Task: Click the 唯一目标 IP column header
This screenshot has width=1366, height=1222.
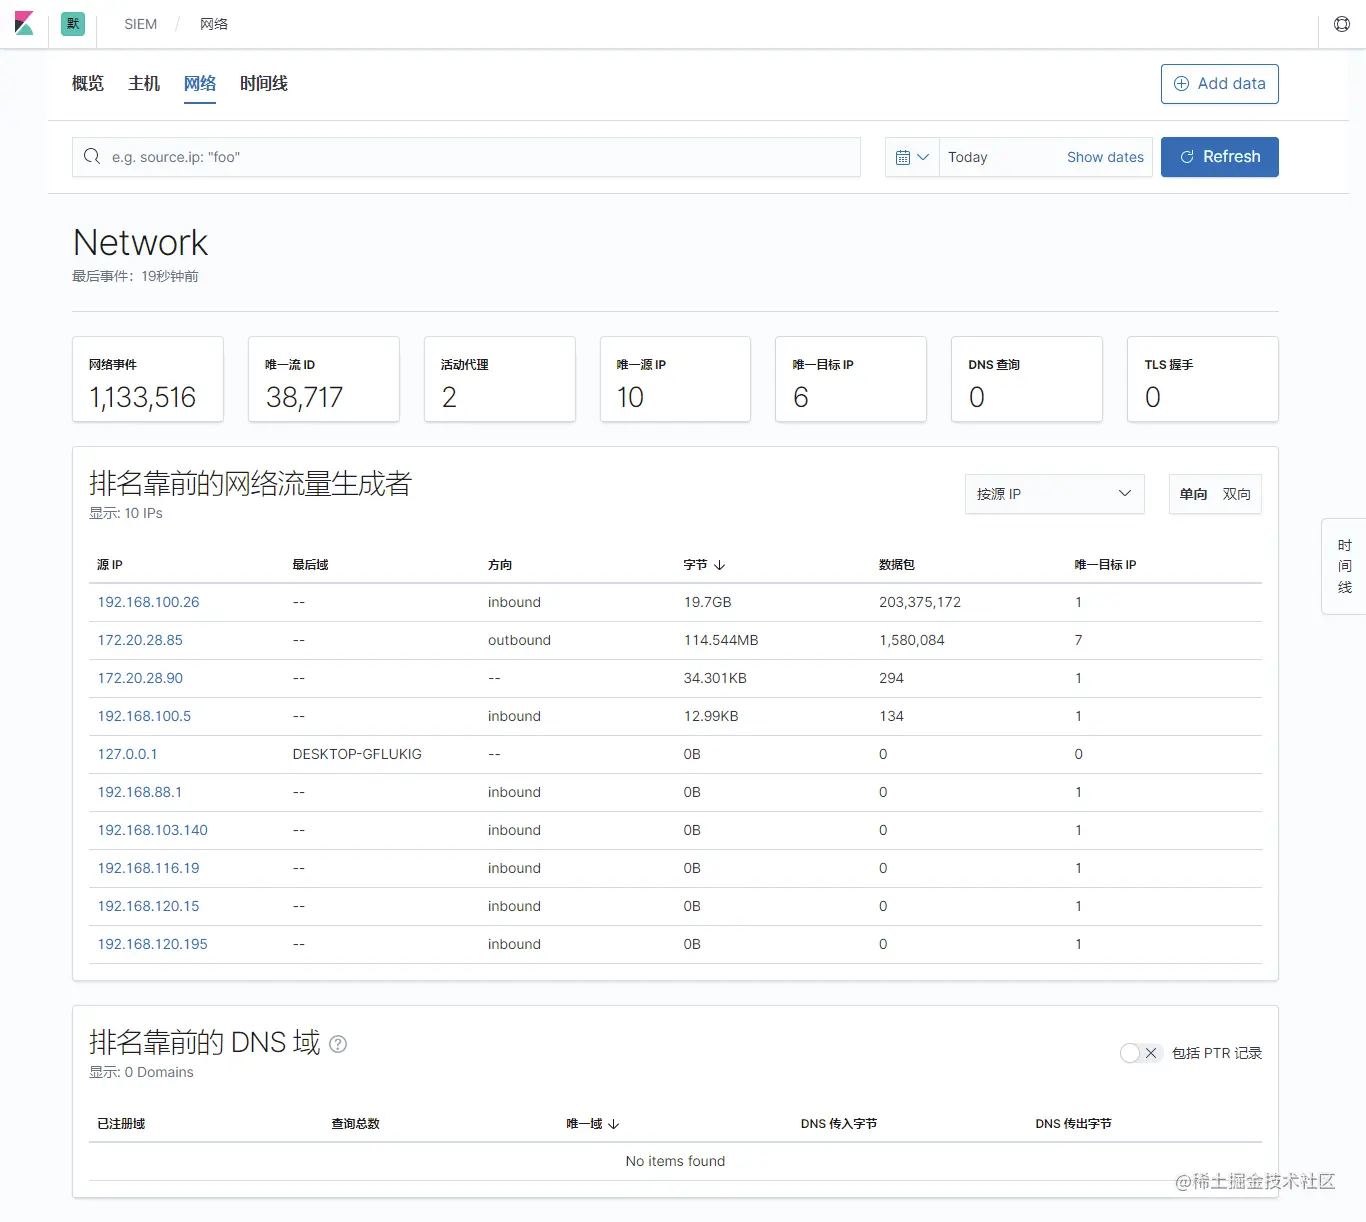Action: [x=1105, y=565]
